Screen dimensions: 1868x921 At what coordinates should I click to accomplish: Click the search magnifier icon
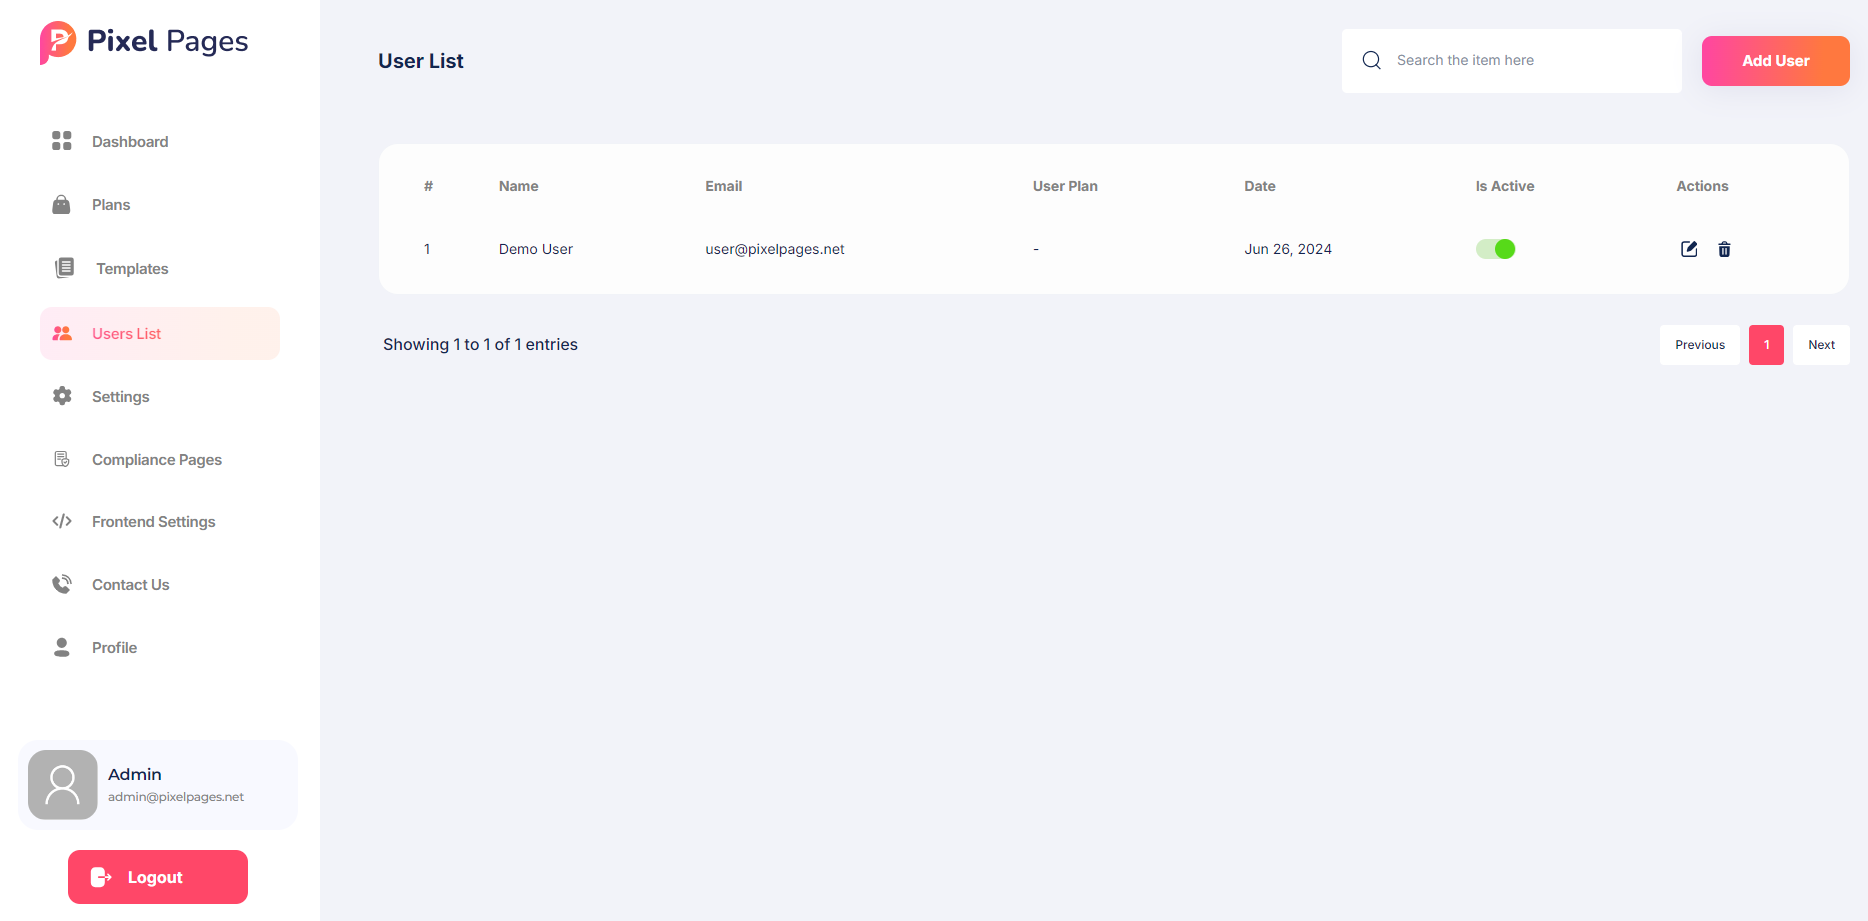[1372, 60]
